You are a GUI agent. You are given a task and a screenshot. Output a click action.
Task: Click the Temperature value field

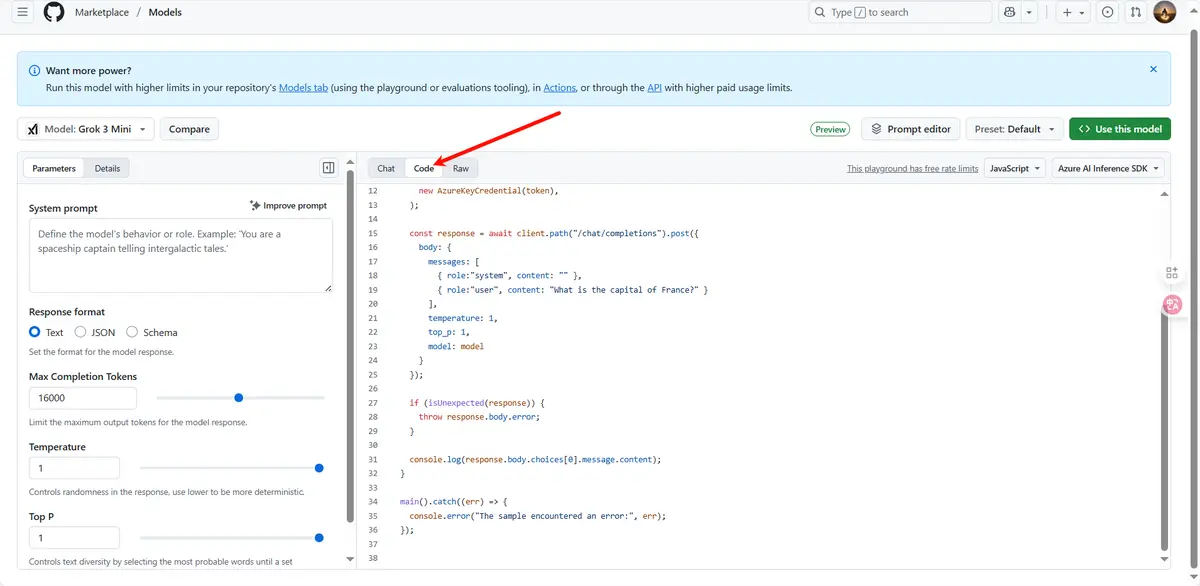pyautogui.click(x=74, y=468)
